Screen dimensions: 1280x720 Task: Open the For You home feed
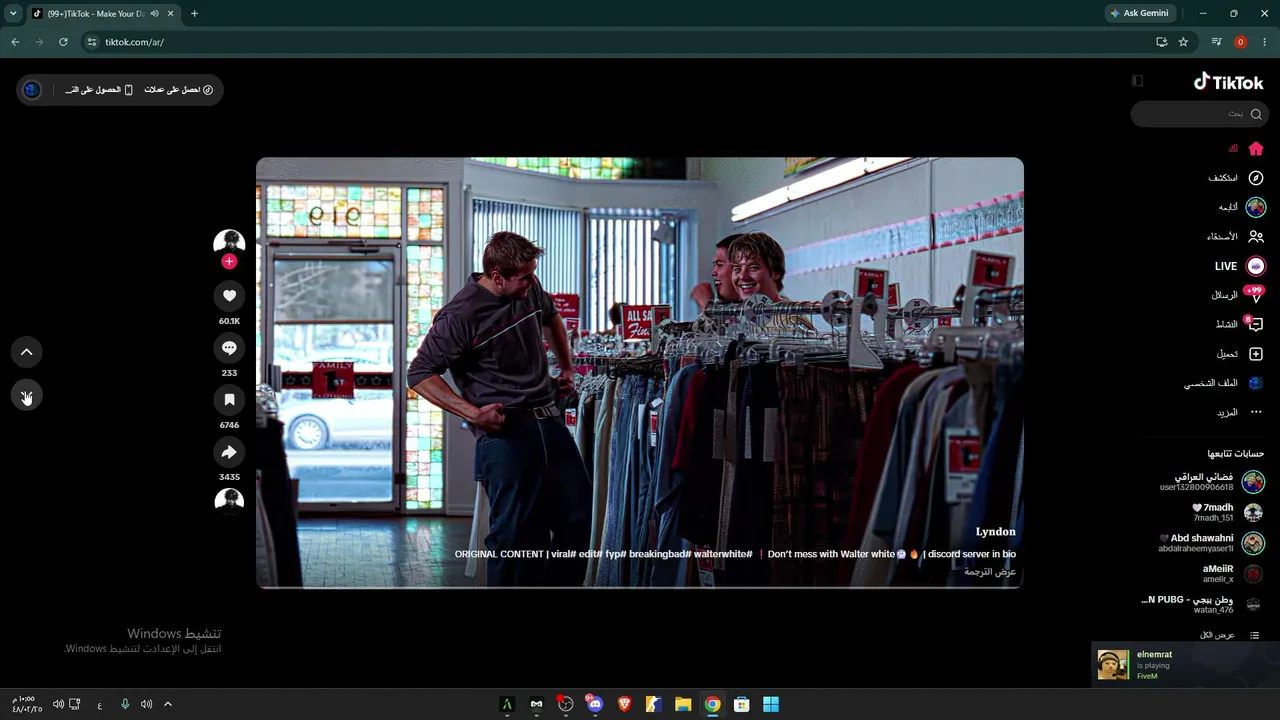pos(1246,149)
